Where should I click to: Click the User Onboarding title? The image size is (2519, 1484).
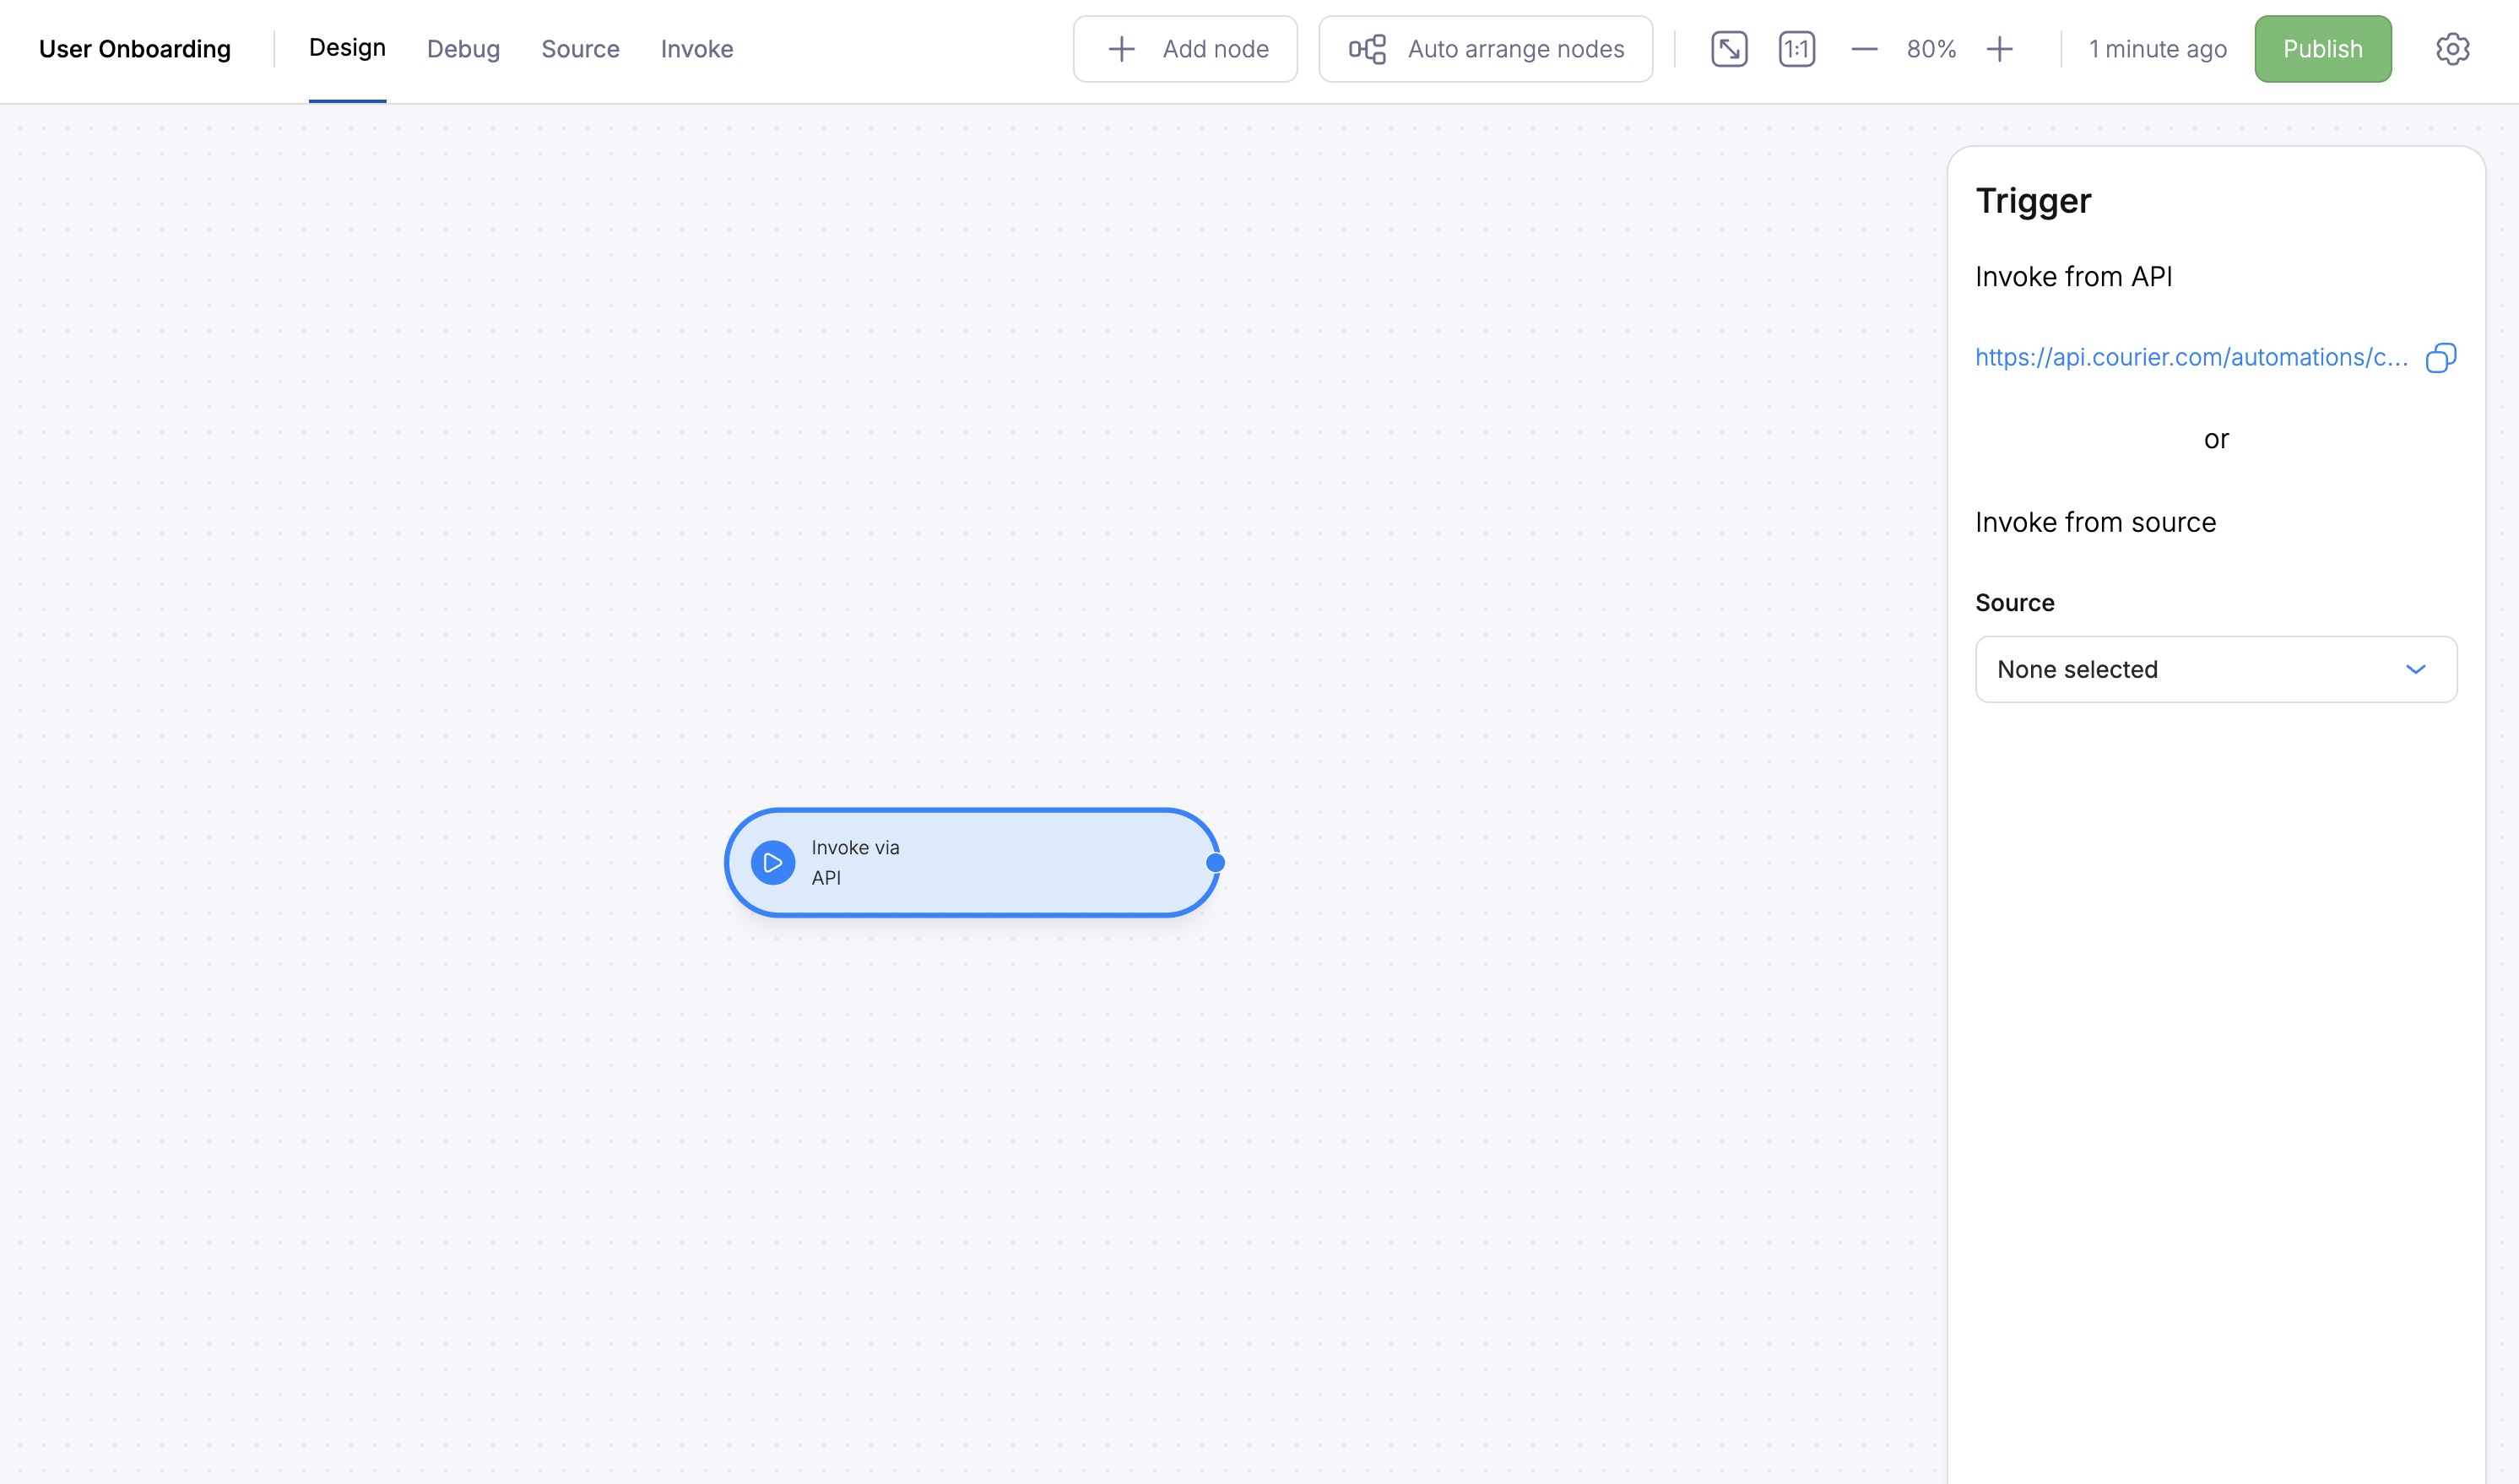click(134, 48)
